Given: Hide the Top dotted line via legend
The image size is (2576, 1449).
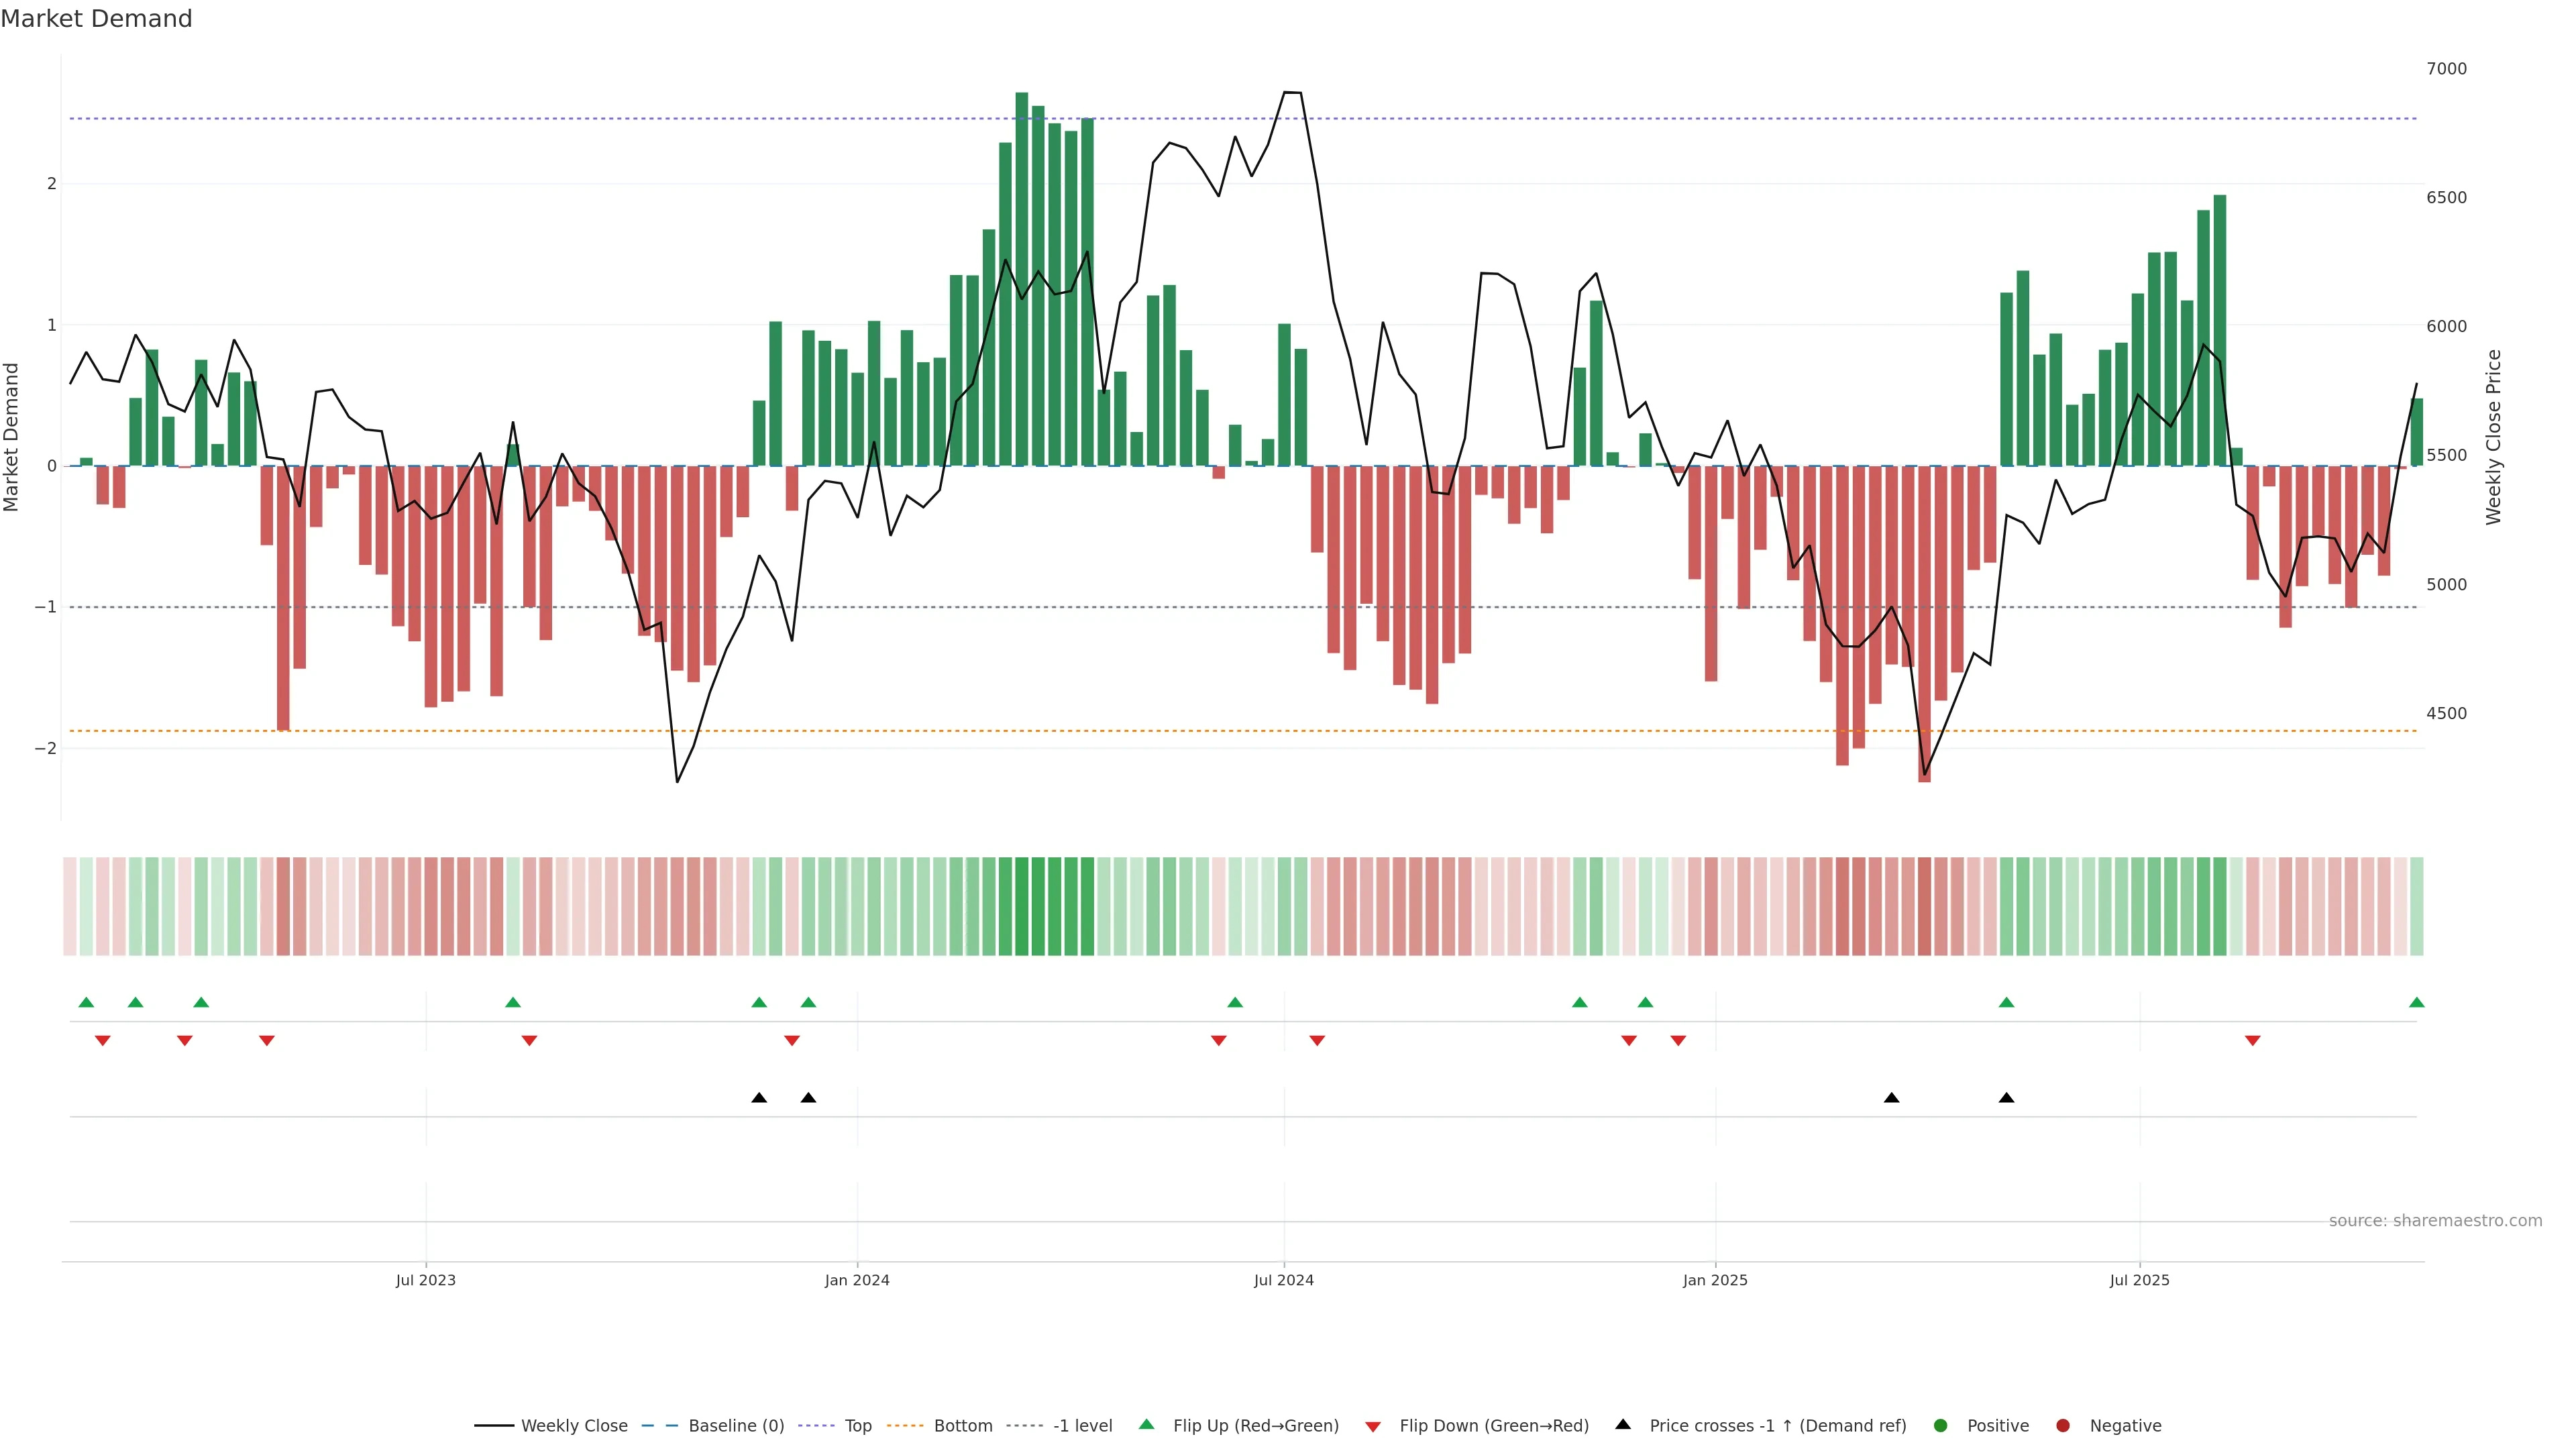Looking at the screenshot, I should [857, 1425].
